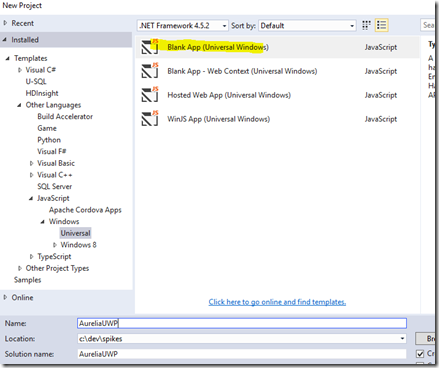Expand the Visual C++ node

pyautogui.click(x=31, y=175)
